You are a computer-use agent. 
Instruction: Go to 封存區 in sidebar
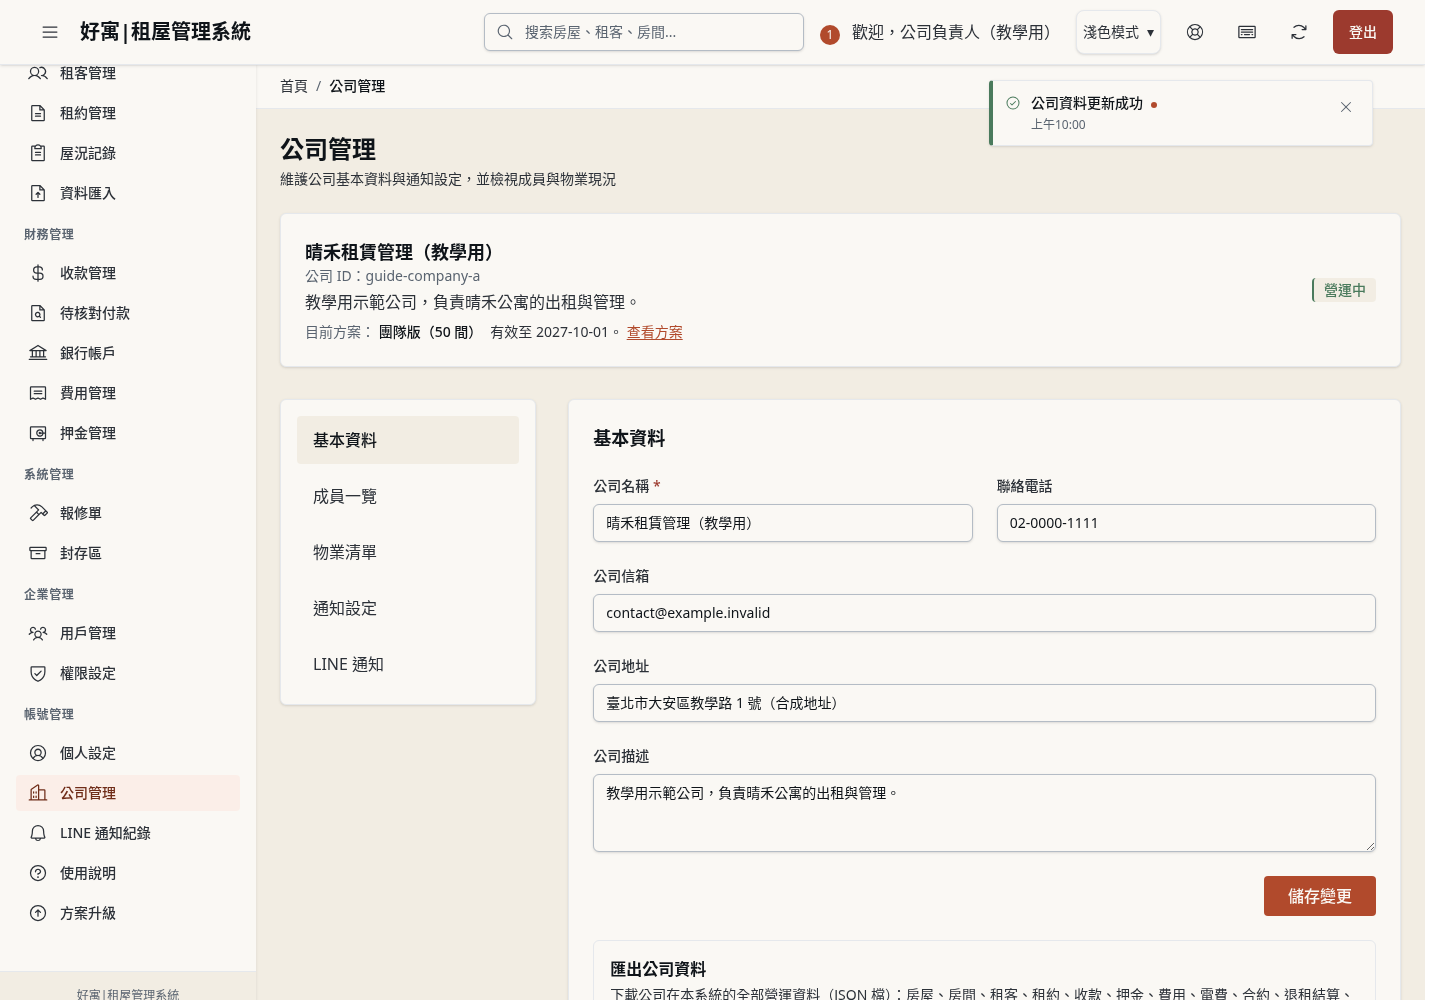128,553
